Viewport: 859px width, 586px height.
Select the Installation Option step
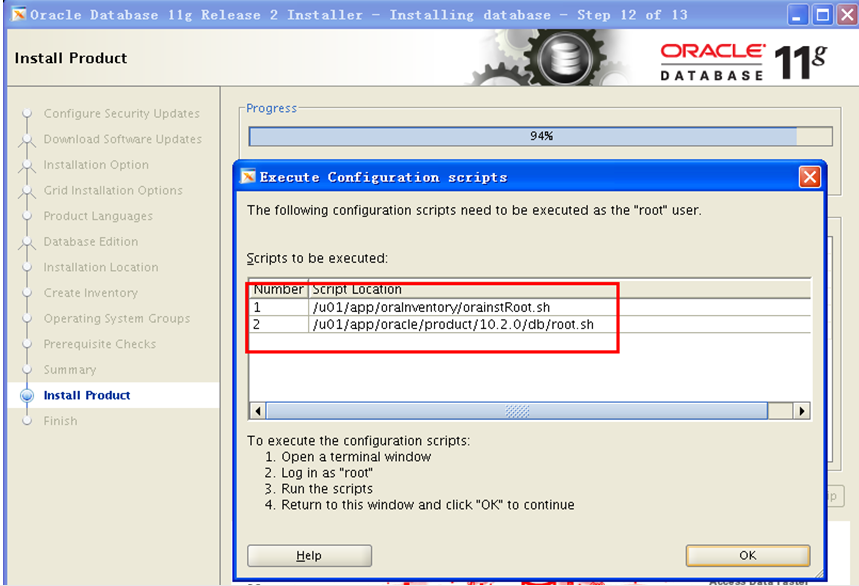coord(96,165)
